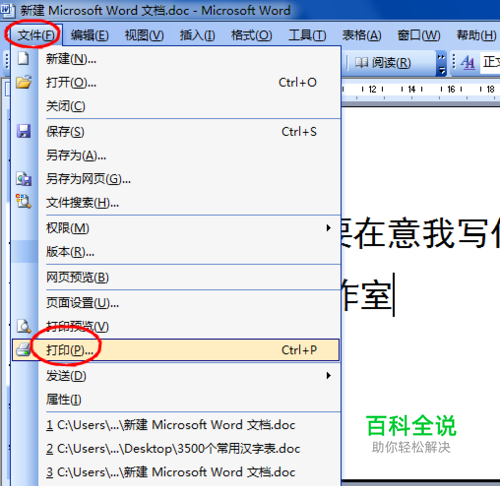Open the 工具(T) menu
This screenshot has width=500, height=486.
tap(307, 35)
